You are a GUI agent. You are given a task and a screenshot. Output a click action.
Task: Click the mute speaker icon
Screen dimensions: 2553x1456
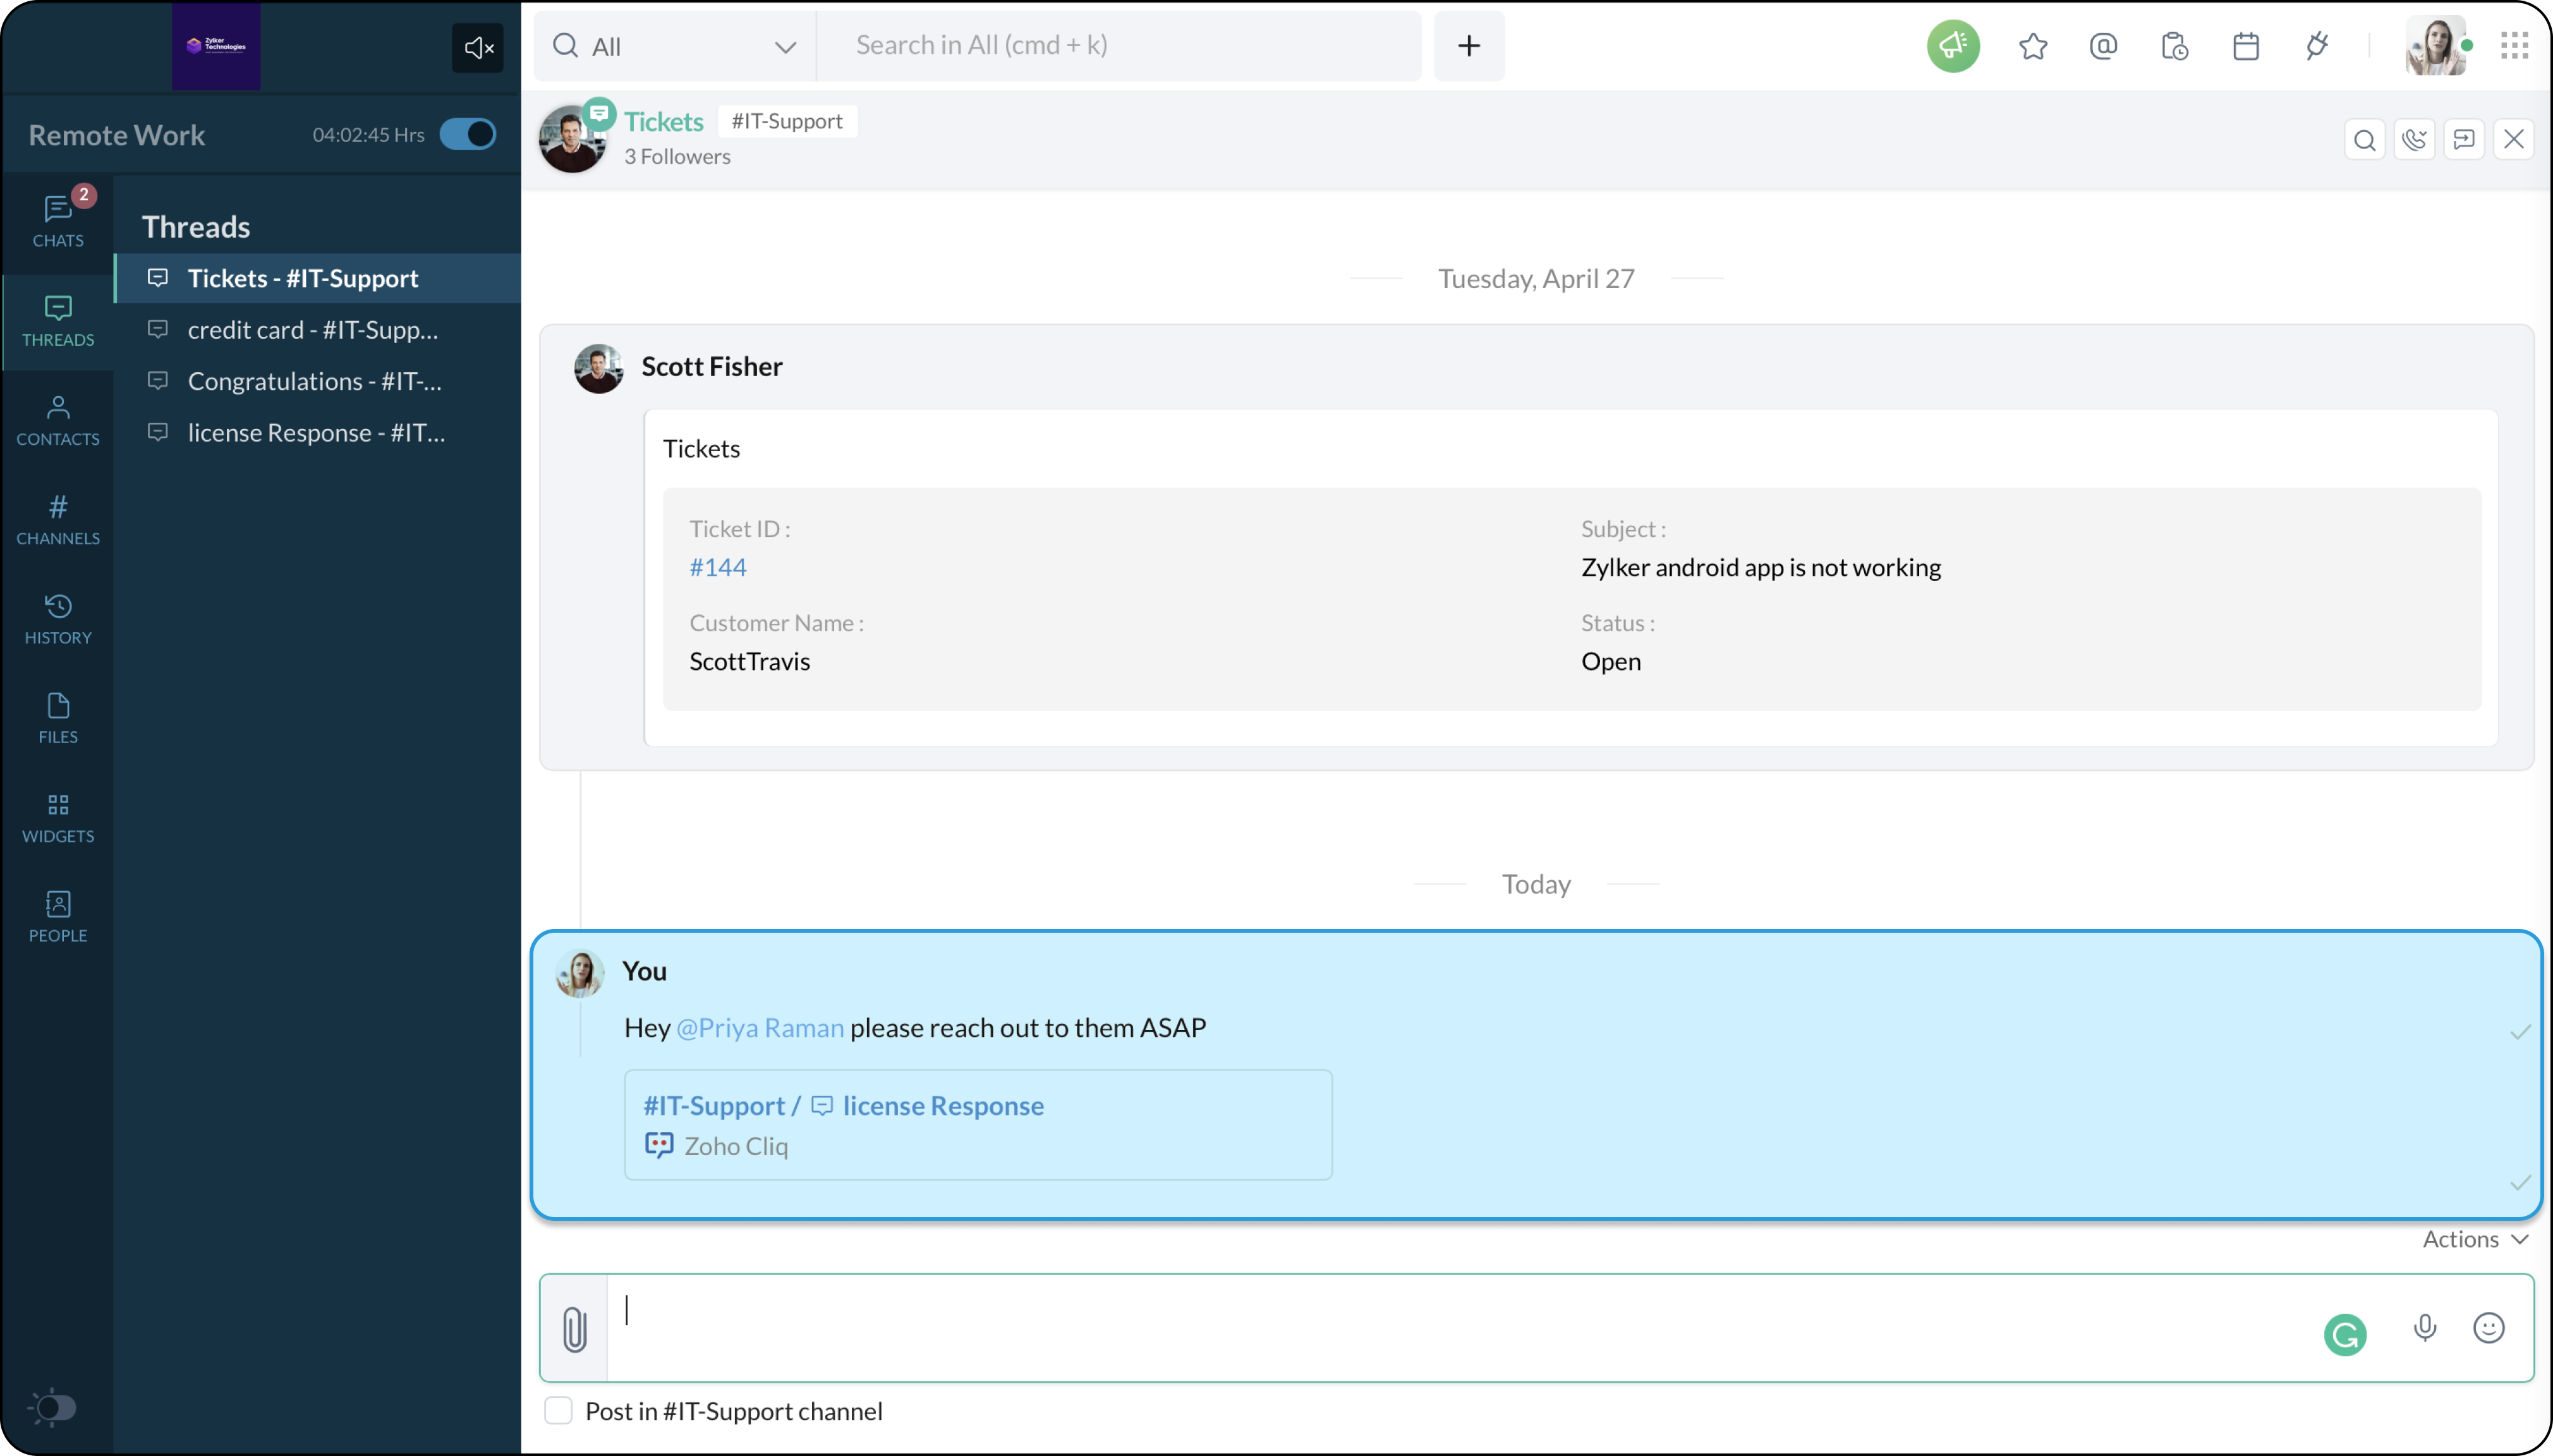pos(478,47)
